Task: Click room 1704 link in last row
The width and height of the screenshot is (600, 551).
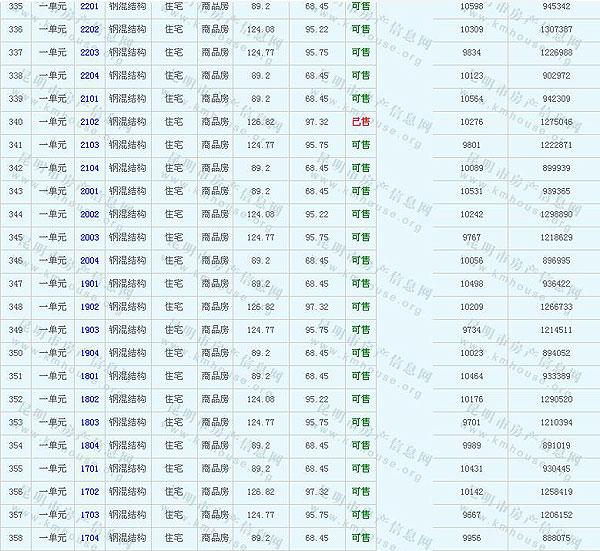Action: tap(89, 537)
